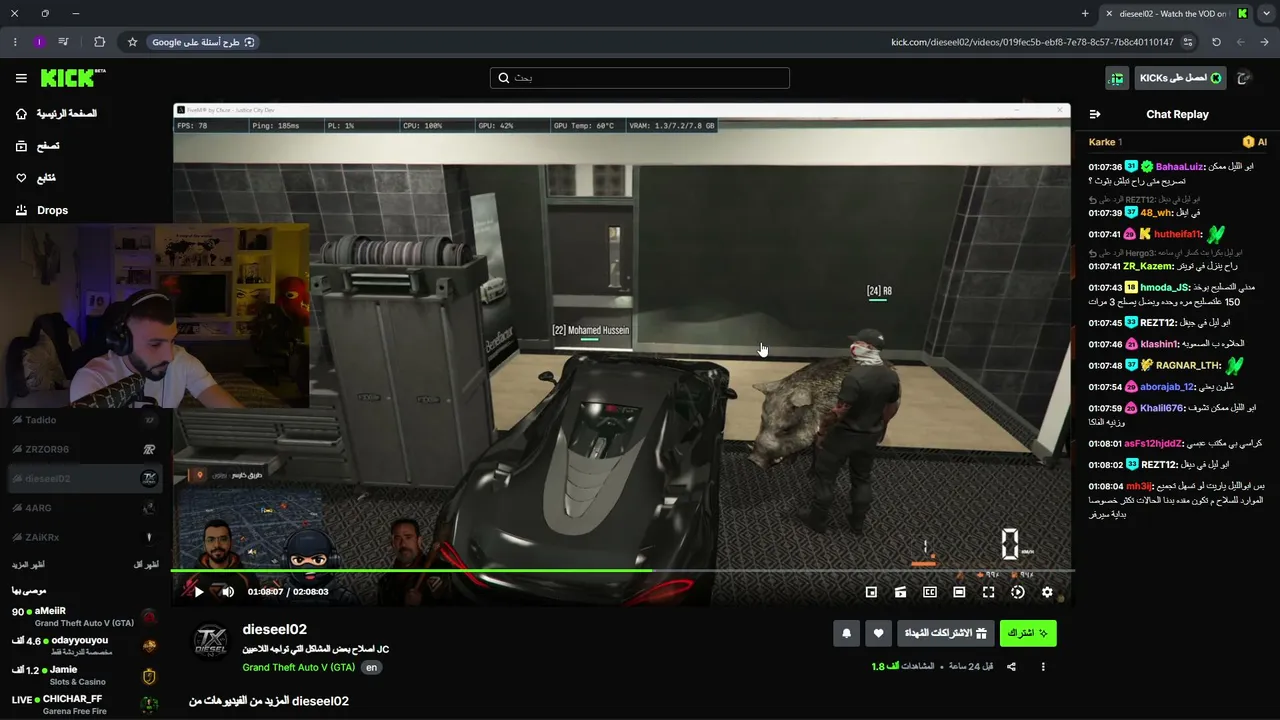Open the Chrome tab search dropdown arrow

1267,14
